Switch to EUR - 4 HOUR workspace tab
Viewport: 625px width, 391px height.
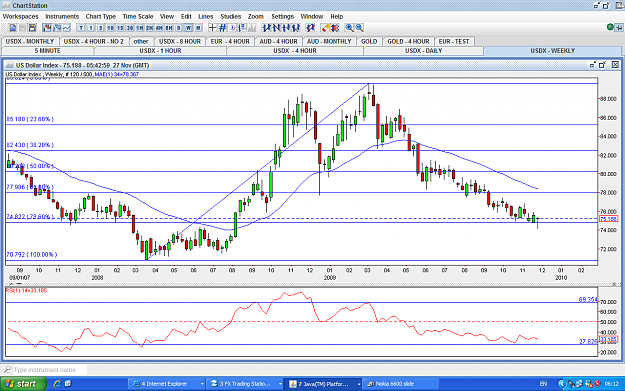pyautogui.click(x=230, y=41)
